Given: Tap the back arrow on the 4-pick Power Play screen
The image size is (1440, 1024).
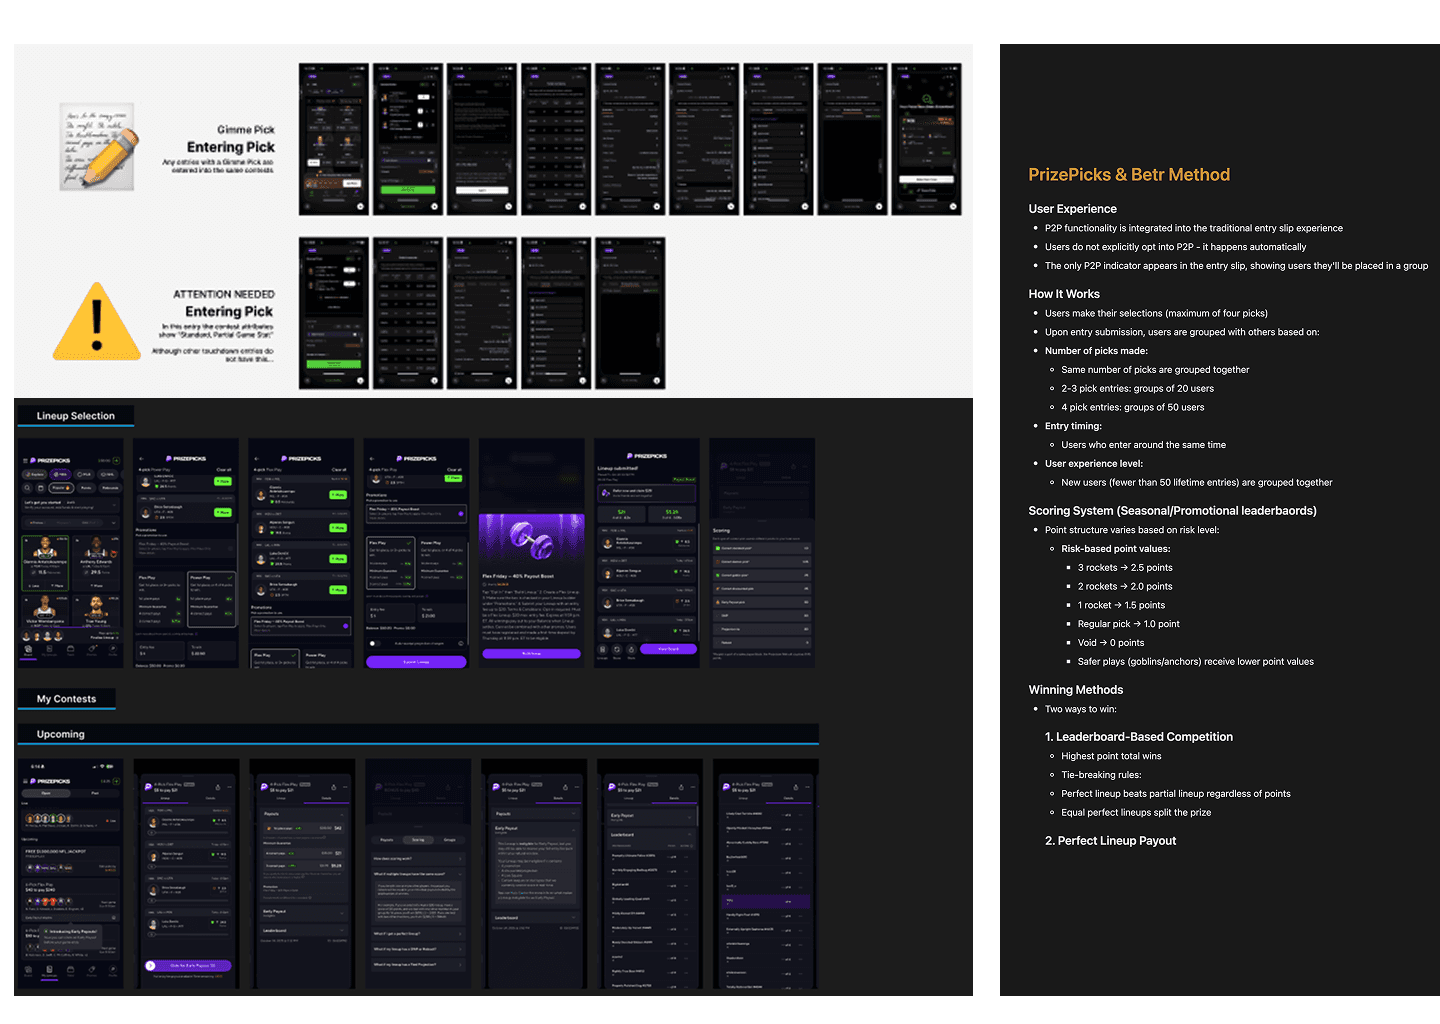Looking at the screenshot, I should pyautogui.click(x=141, y=459).
